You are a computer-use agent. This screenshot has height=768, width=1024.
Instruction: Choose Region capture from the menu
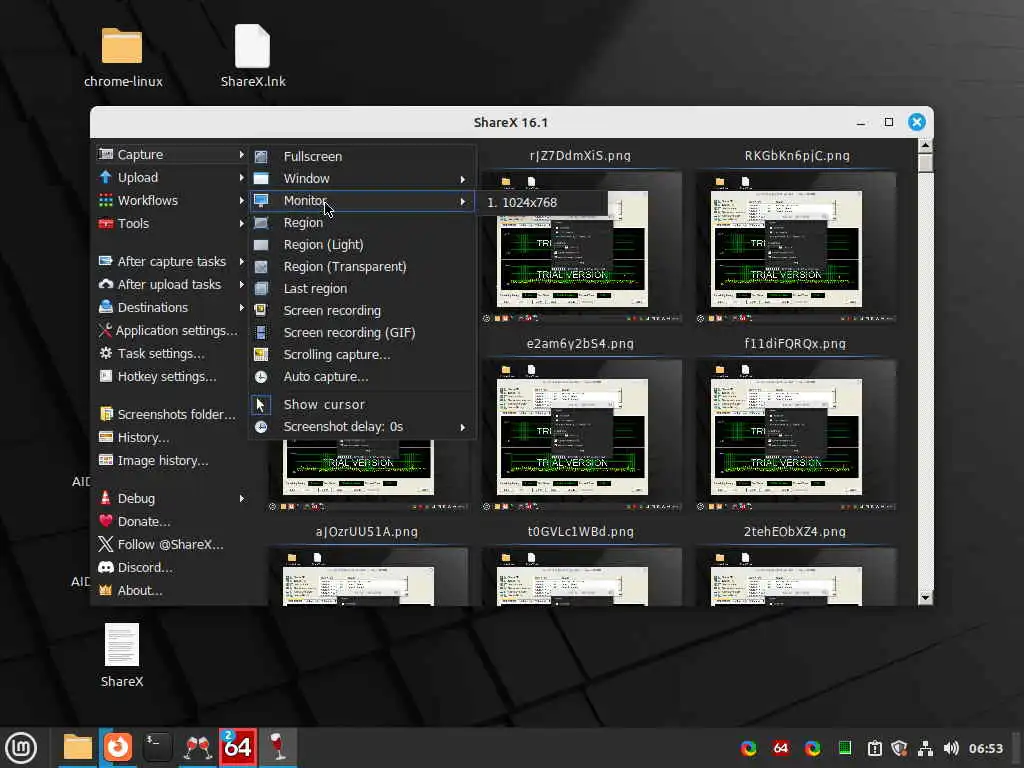pos(362,223)
